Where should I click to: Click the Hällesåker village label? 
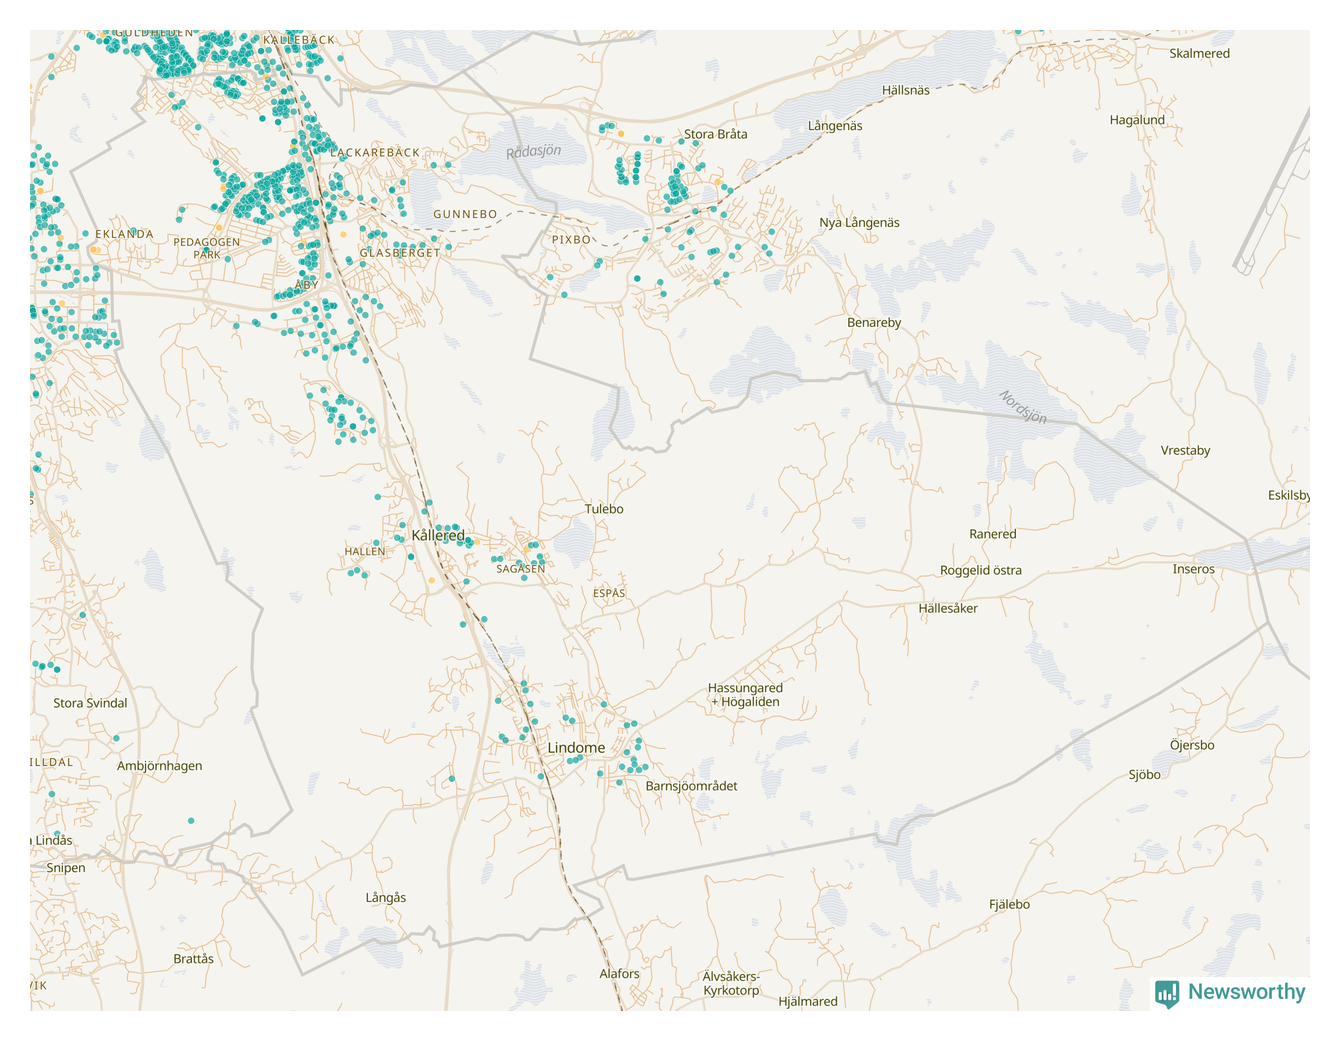[948, 608]
